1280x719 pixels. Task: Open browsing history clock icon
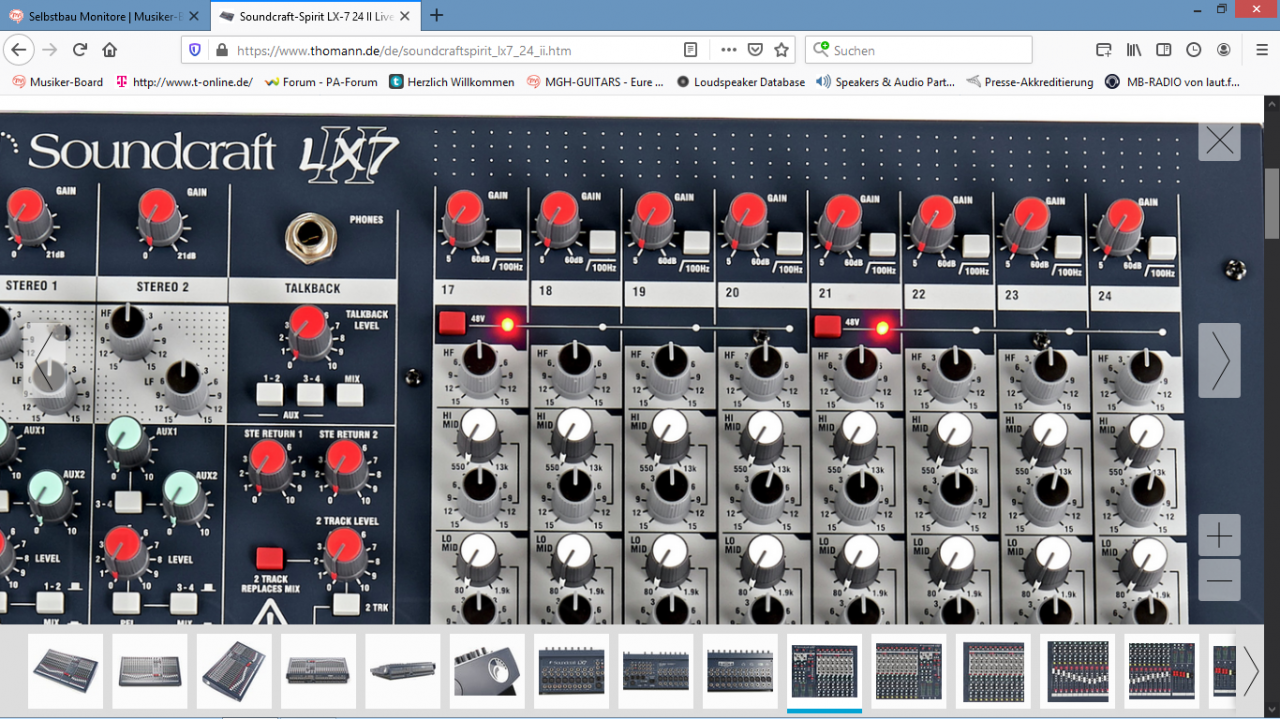pos(1194,50)
